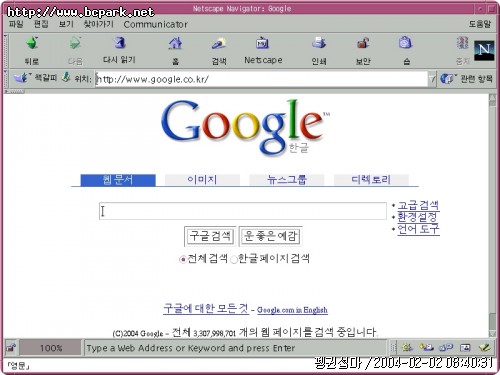Open Address Book from component bar

pyautogui.click(x=465, y=348)
